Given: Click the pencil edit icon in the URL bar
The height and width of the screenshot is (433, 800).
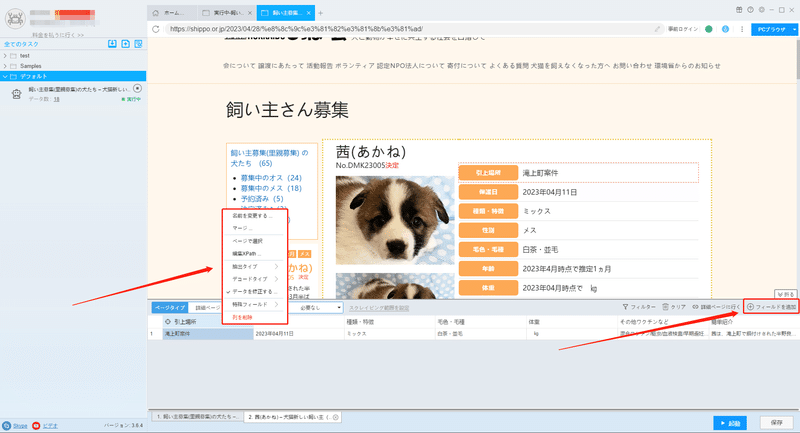Looking at the screenshot, I should (657, 29).
